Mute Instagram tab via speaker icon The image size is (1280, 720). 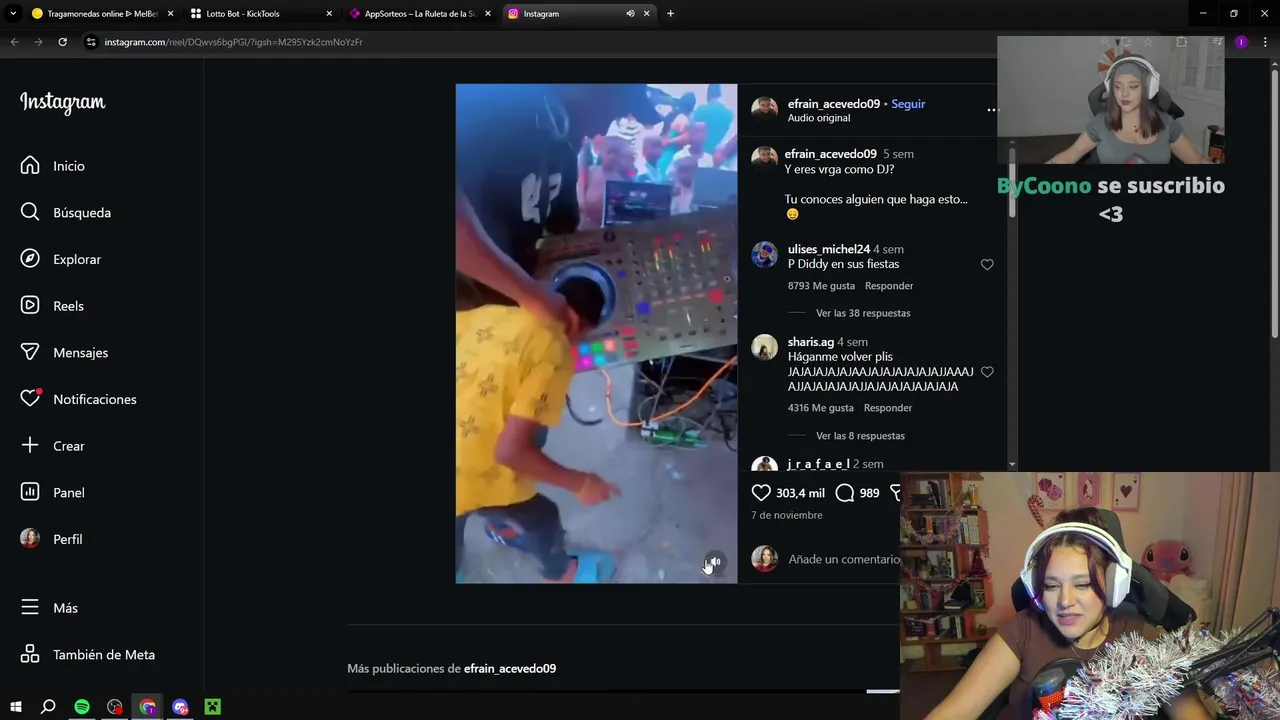tap(630, 14)
